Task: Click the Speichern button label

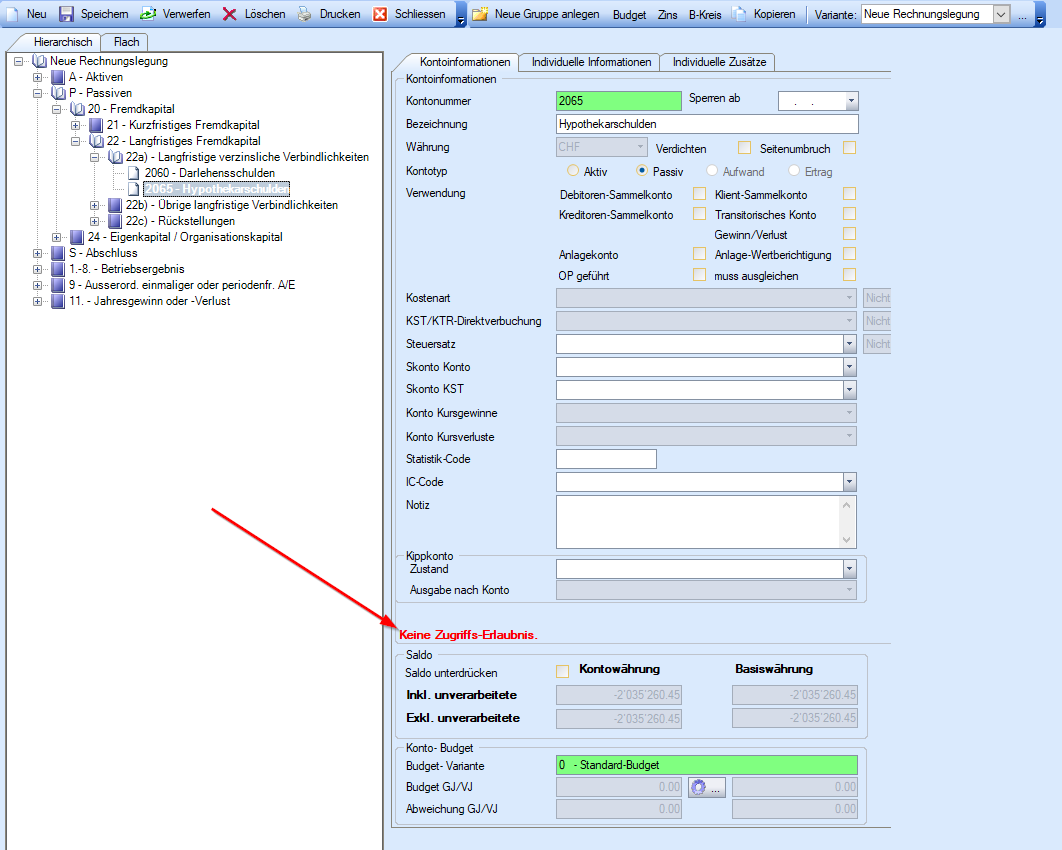Action: coord(104,14)
